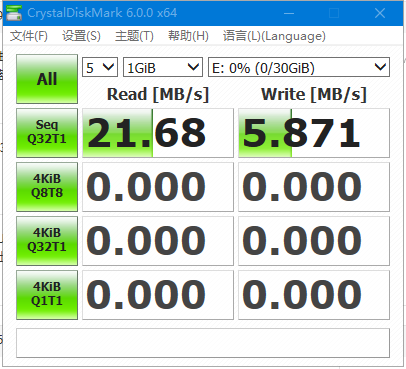Screen dimensions: 406x369
Task: Click the empty comment field at the bottom
Action: click(x=203, y=343)
